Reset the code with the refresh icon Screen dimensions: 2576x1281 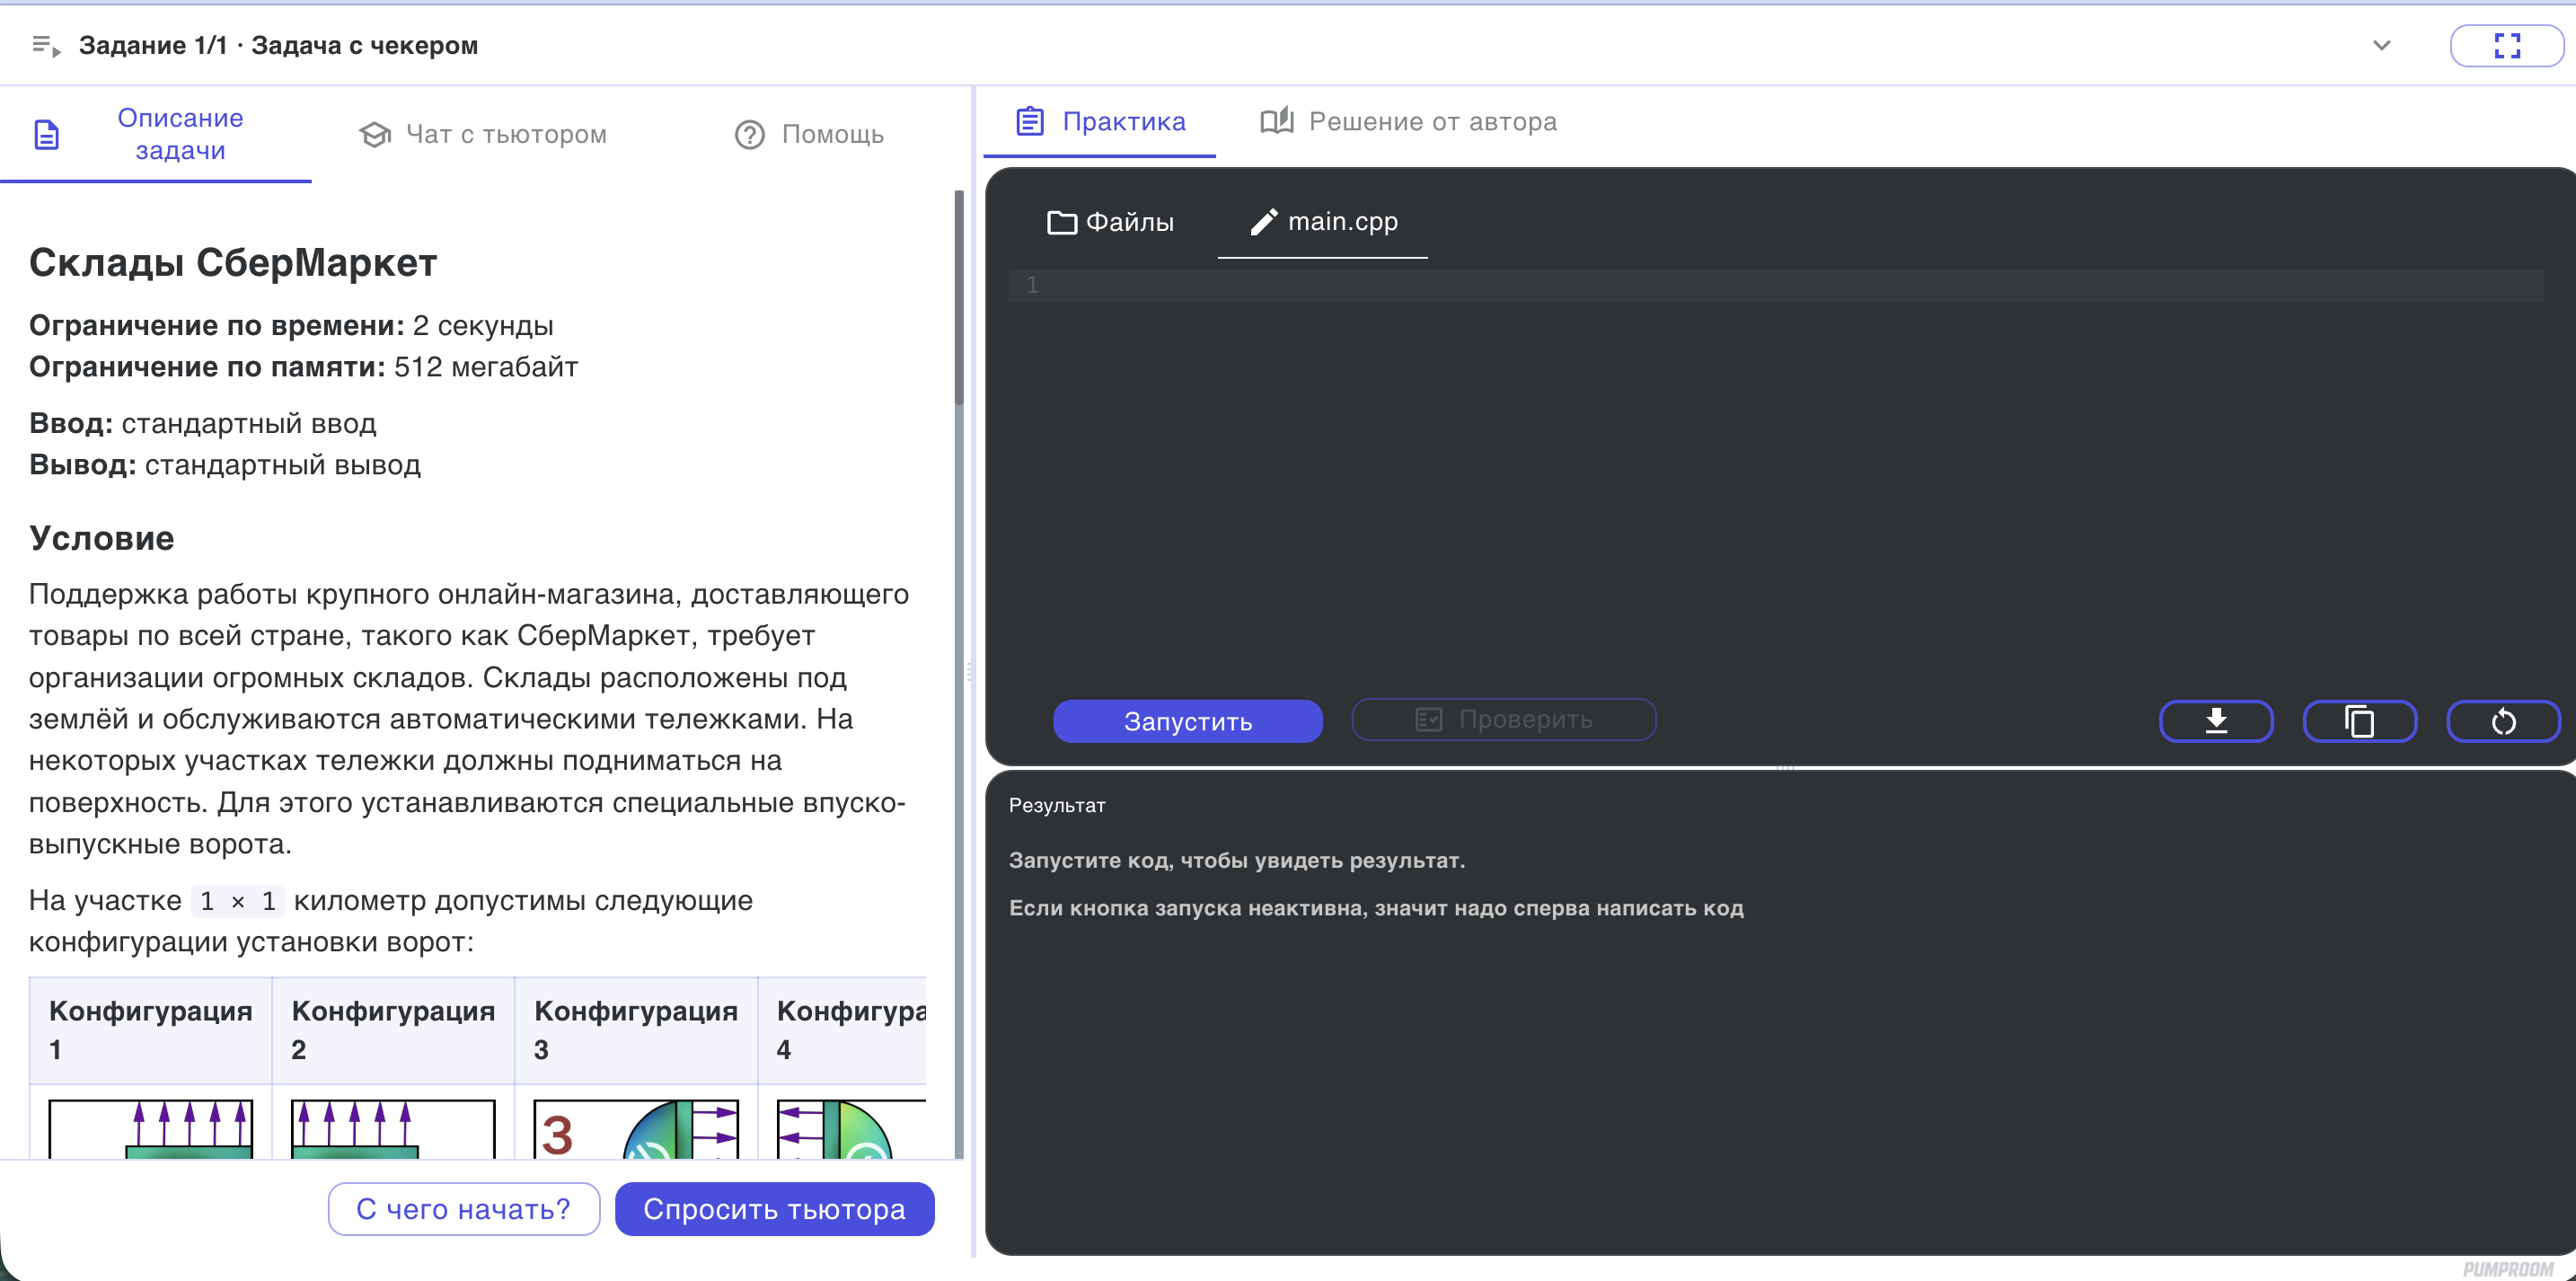click(2503, 721)
